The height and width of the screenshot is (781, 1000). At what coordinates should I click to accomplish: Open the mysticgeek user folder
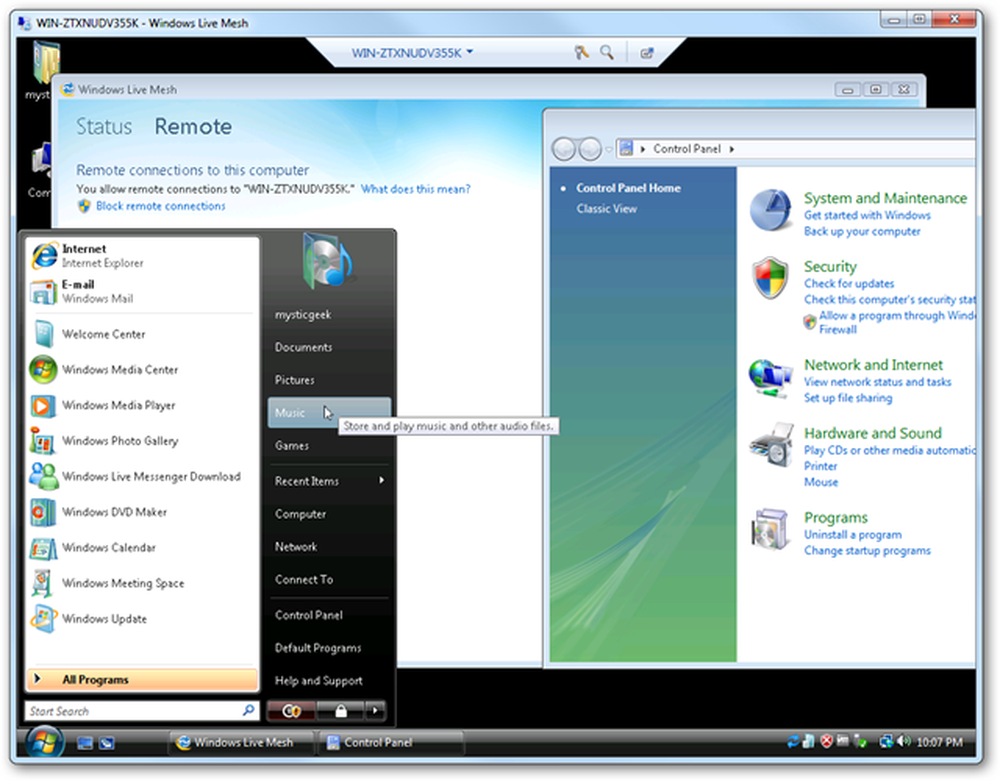coord(329,315)
